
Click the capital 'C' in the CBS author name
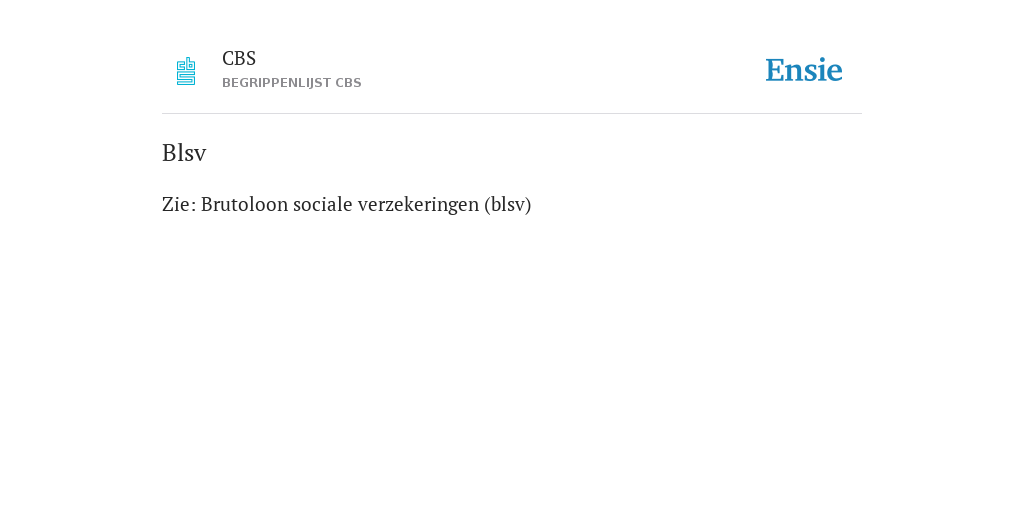[228, 59]
